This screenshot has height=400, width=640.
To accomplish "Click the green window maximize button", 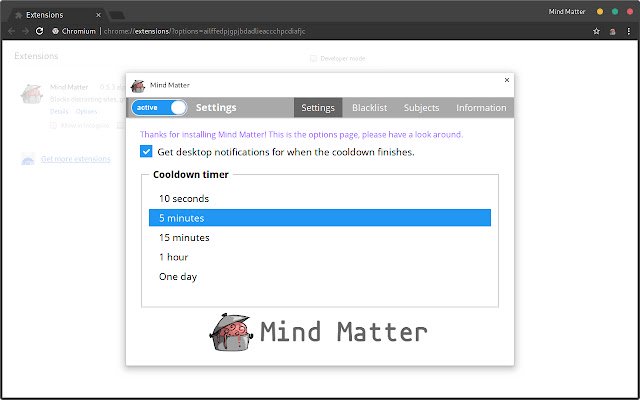I will 615,11.
